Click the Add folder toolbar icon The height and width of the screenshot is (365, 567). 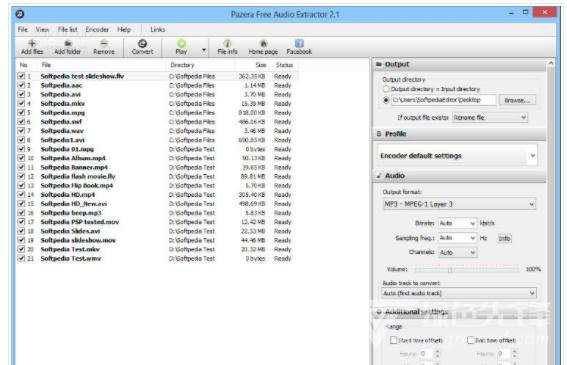tap(68, 43)
